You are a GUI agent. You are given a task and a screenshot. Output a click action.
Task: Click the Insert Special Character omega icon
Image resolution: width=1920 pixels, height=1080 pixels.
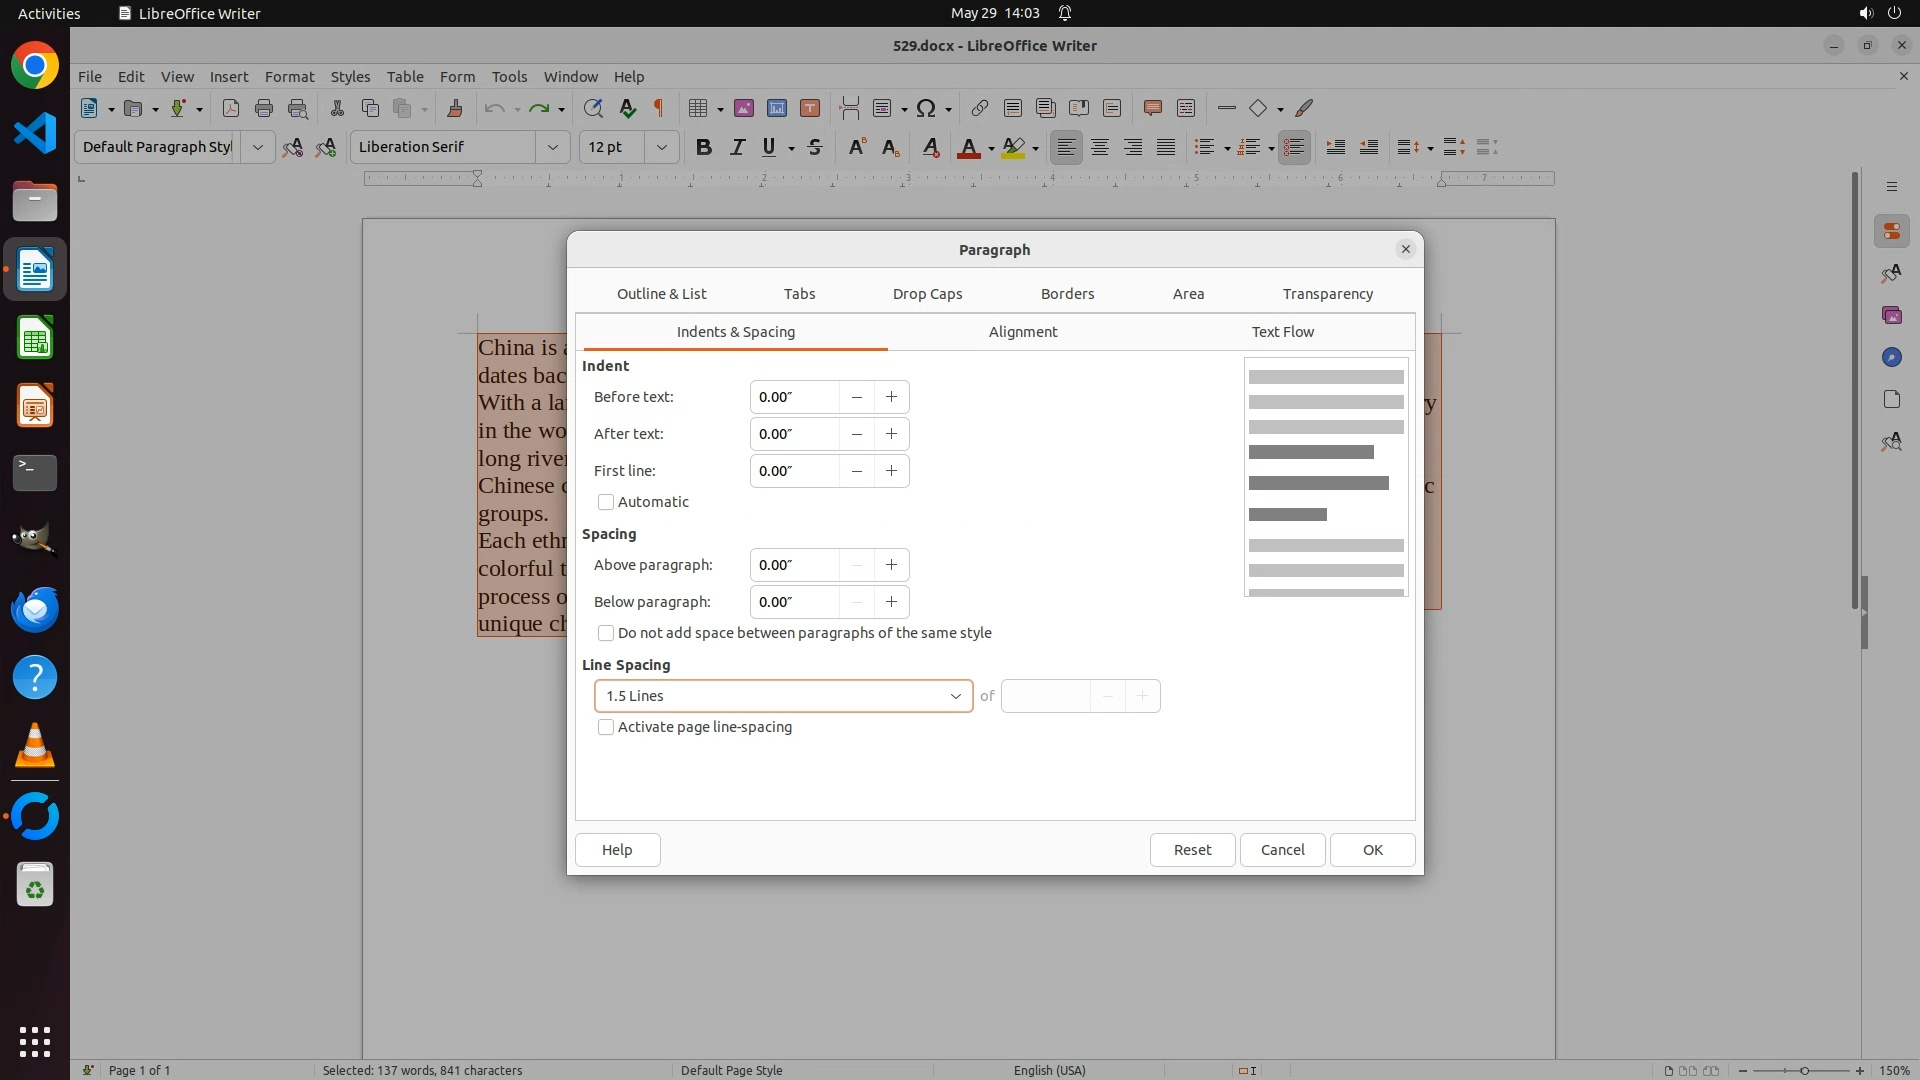pyautogui.click(x=926, y=108)
